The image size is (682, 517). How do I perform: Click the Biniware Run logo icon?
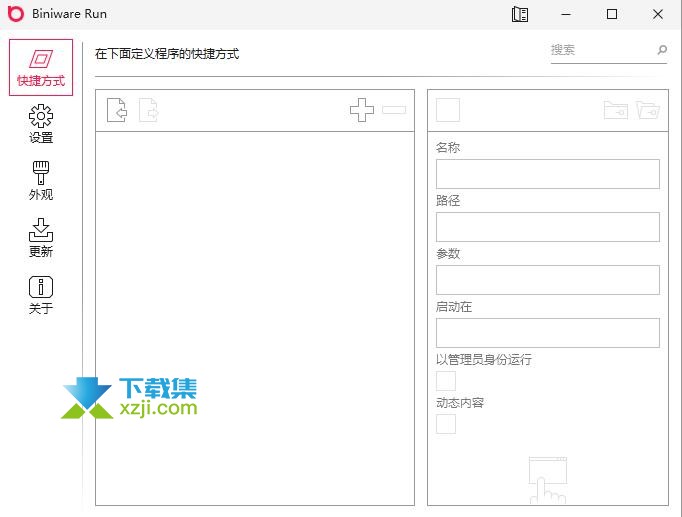click(x=16, y=14)
